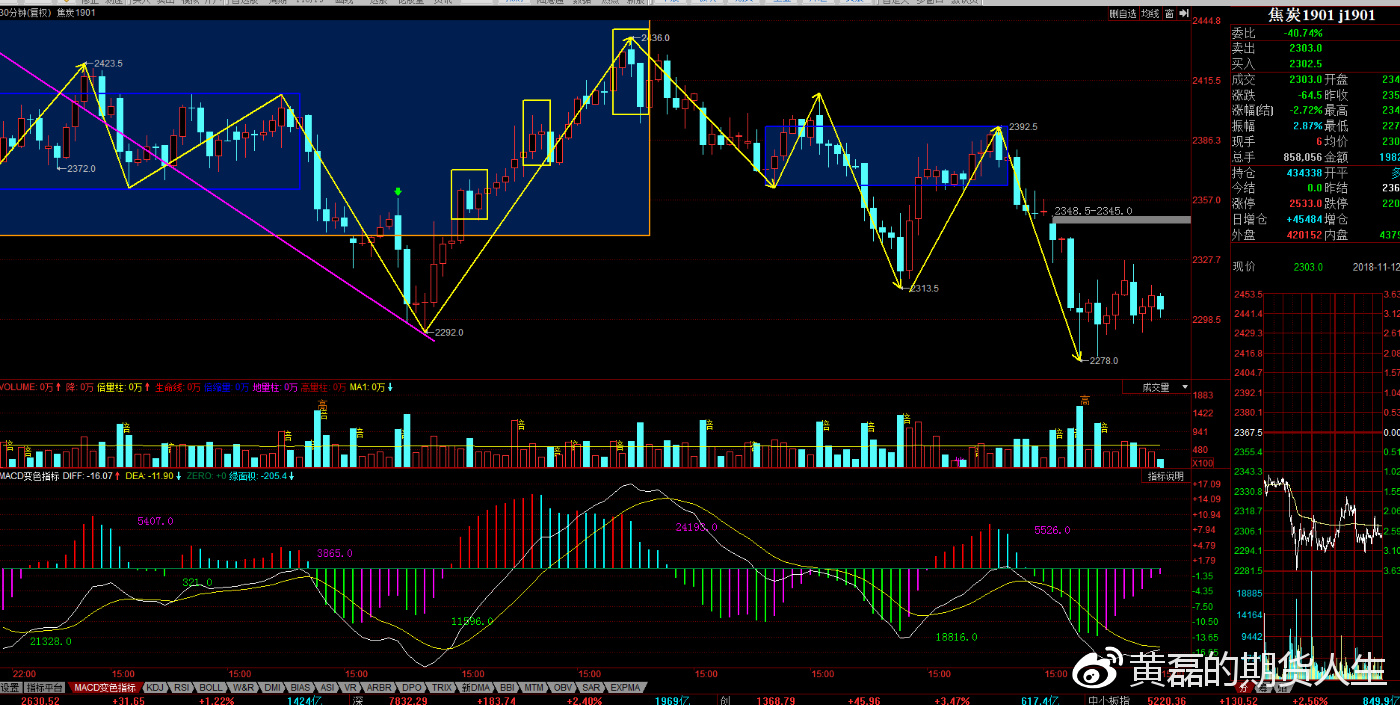Click the 总手 858,056 value
Image resolution: width=1400 pixels, height=705 pixels.
pos(1303,157)
